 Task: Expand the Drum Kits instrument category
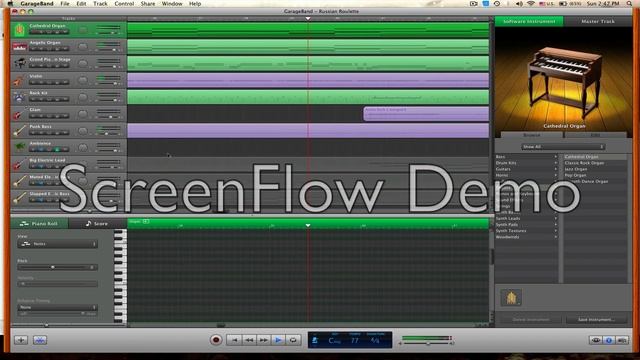(526, 163)
